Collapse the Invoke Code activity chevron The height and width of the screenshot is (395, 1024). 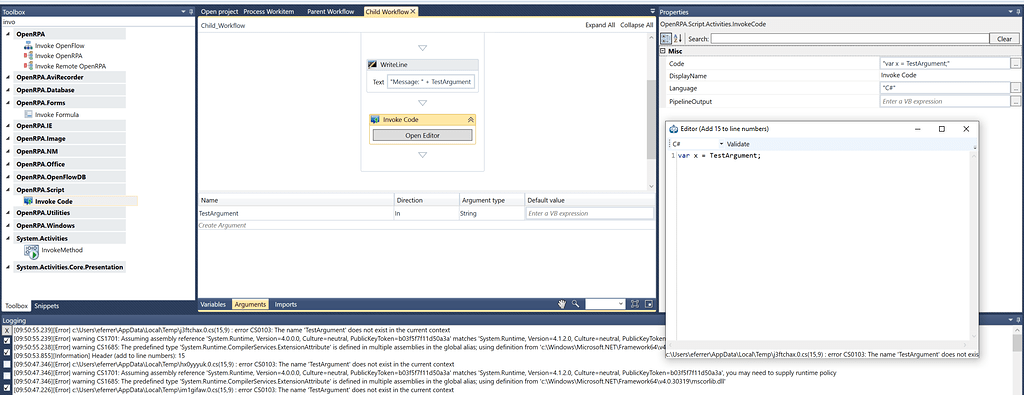point(470,119)
